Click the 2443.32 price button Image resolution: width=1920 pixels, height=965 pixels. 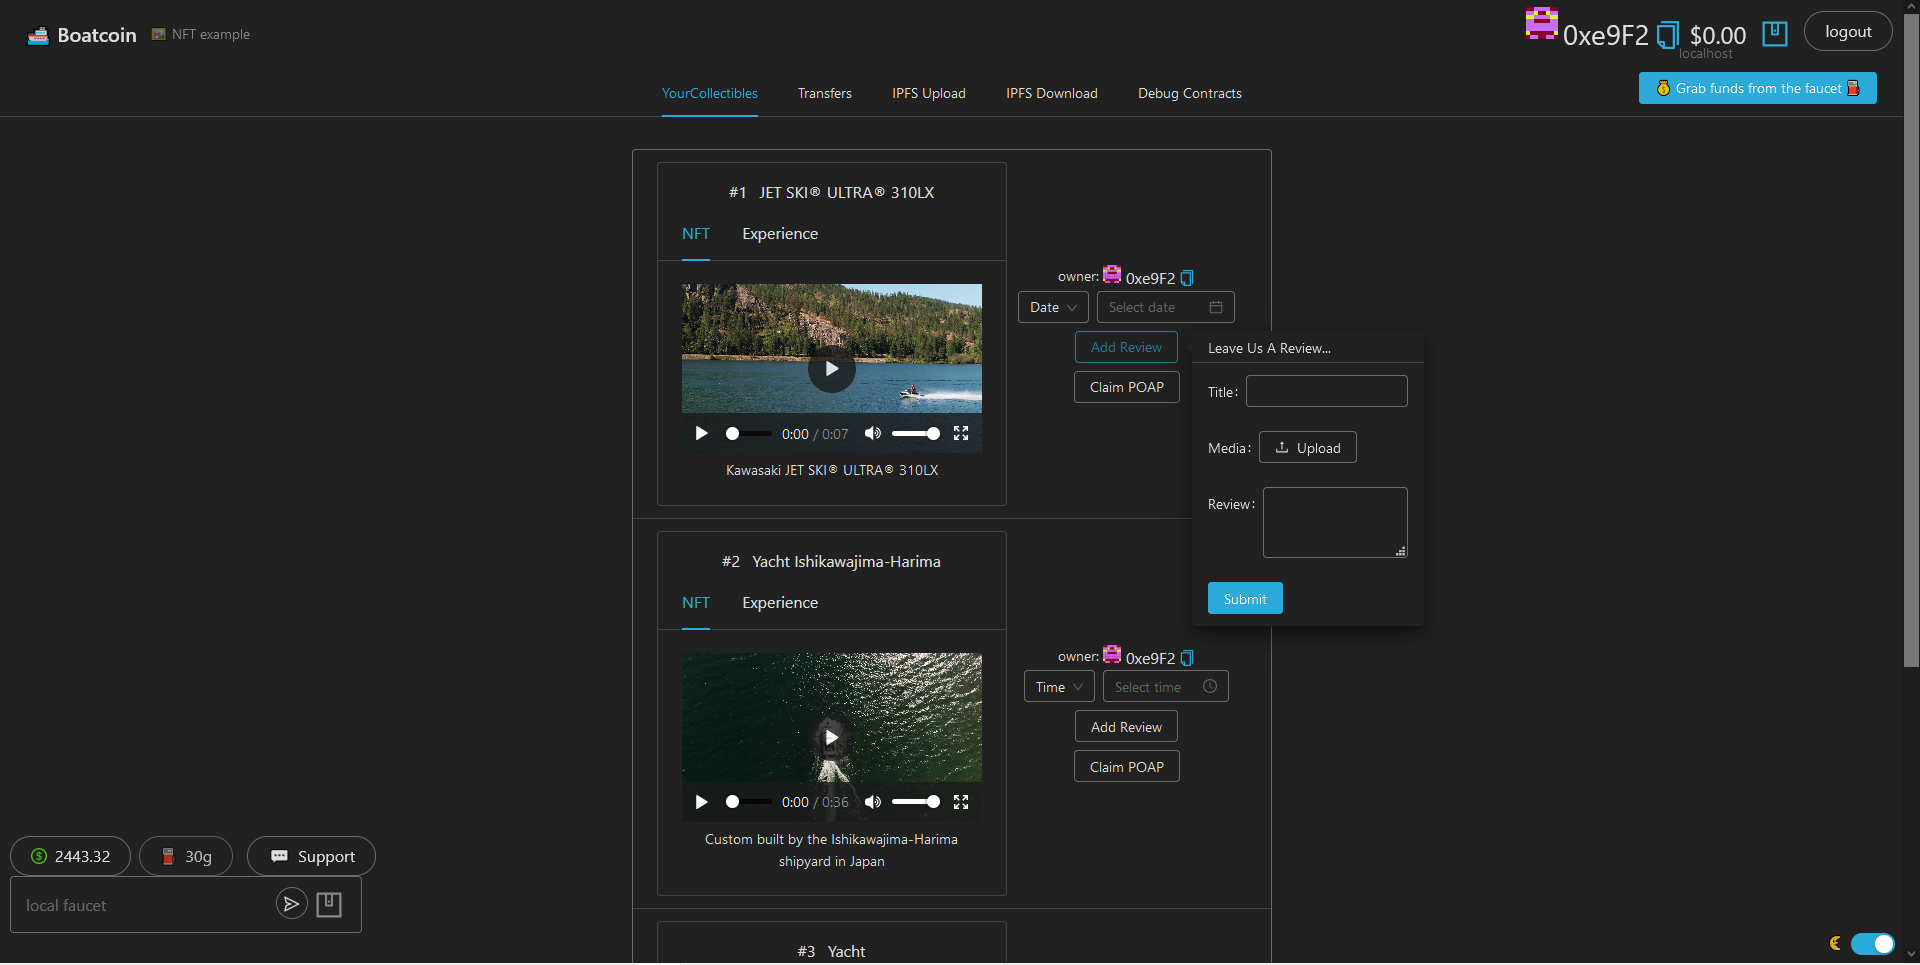[x=70, y=856]
